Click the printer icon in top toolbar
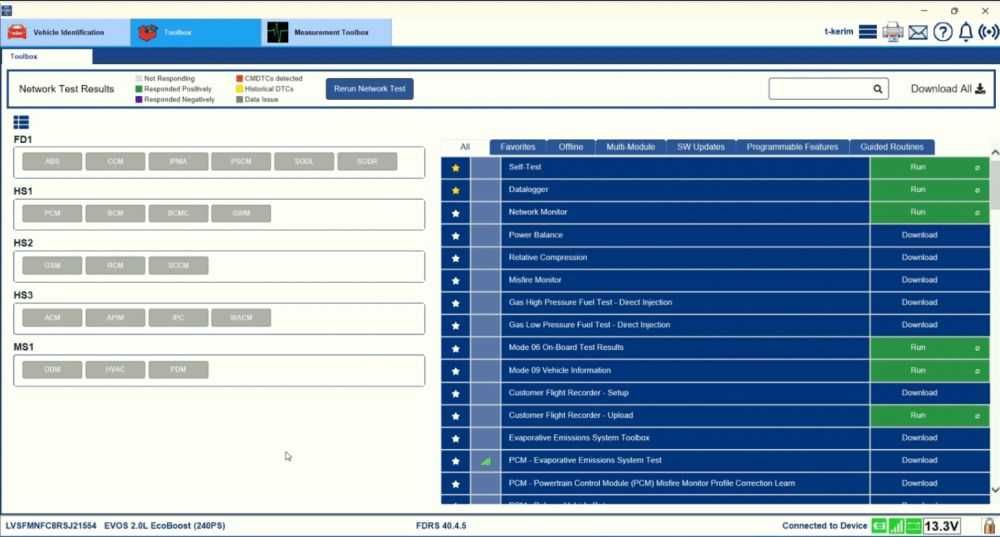The width and height of the screenshot is (1000, 537). pyautogui.click(x=893, y=32)
